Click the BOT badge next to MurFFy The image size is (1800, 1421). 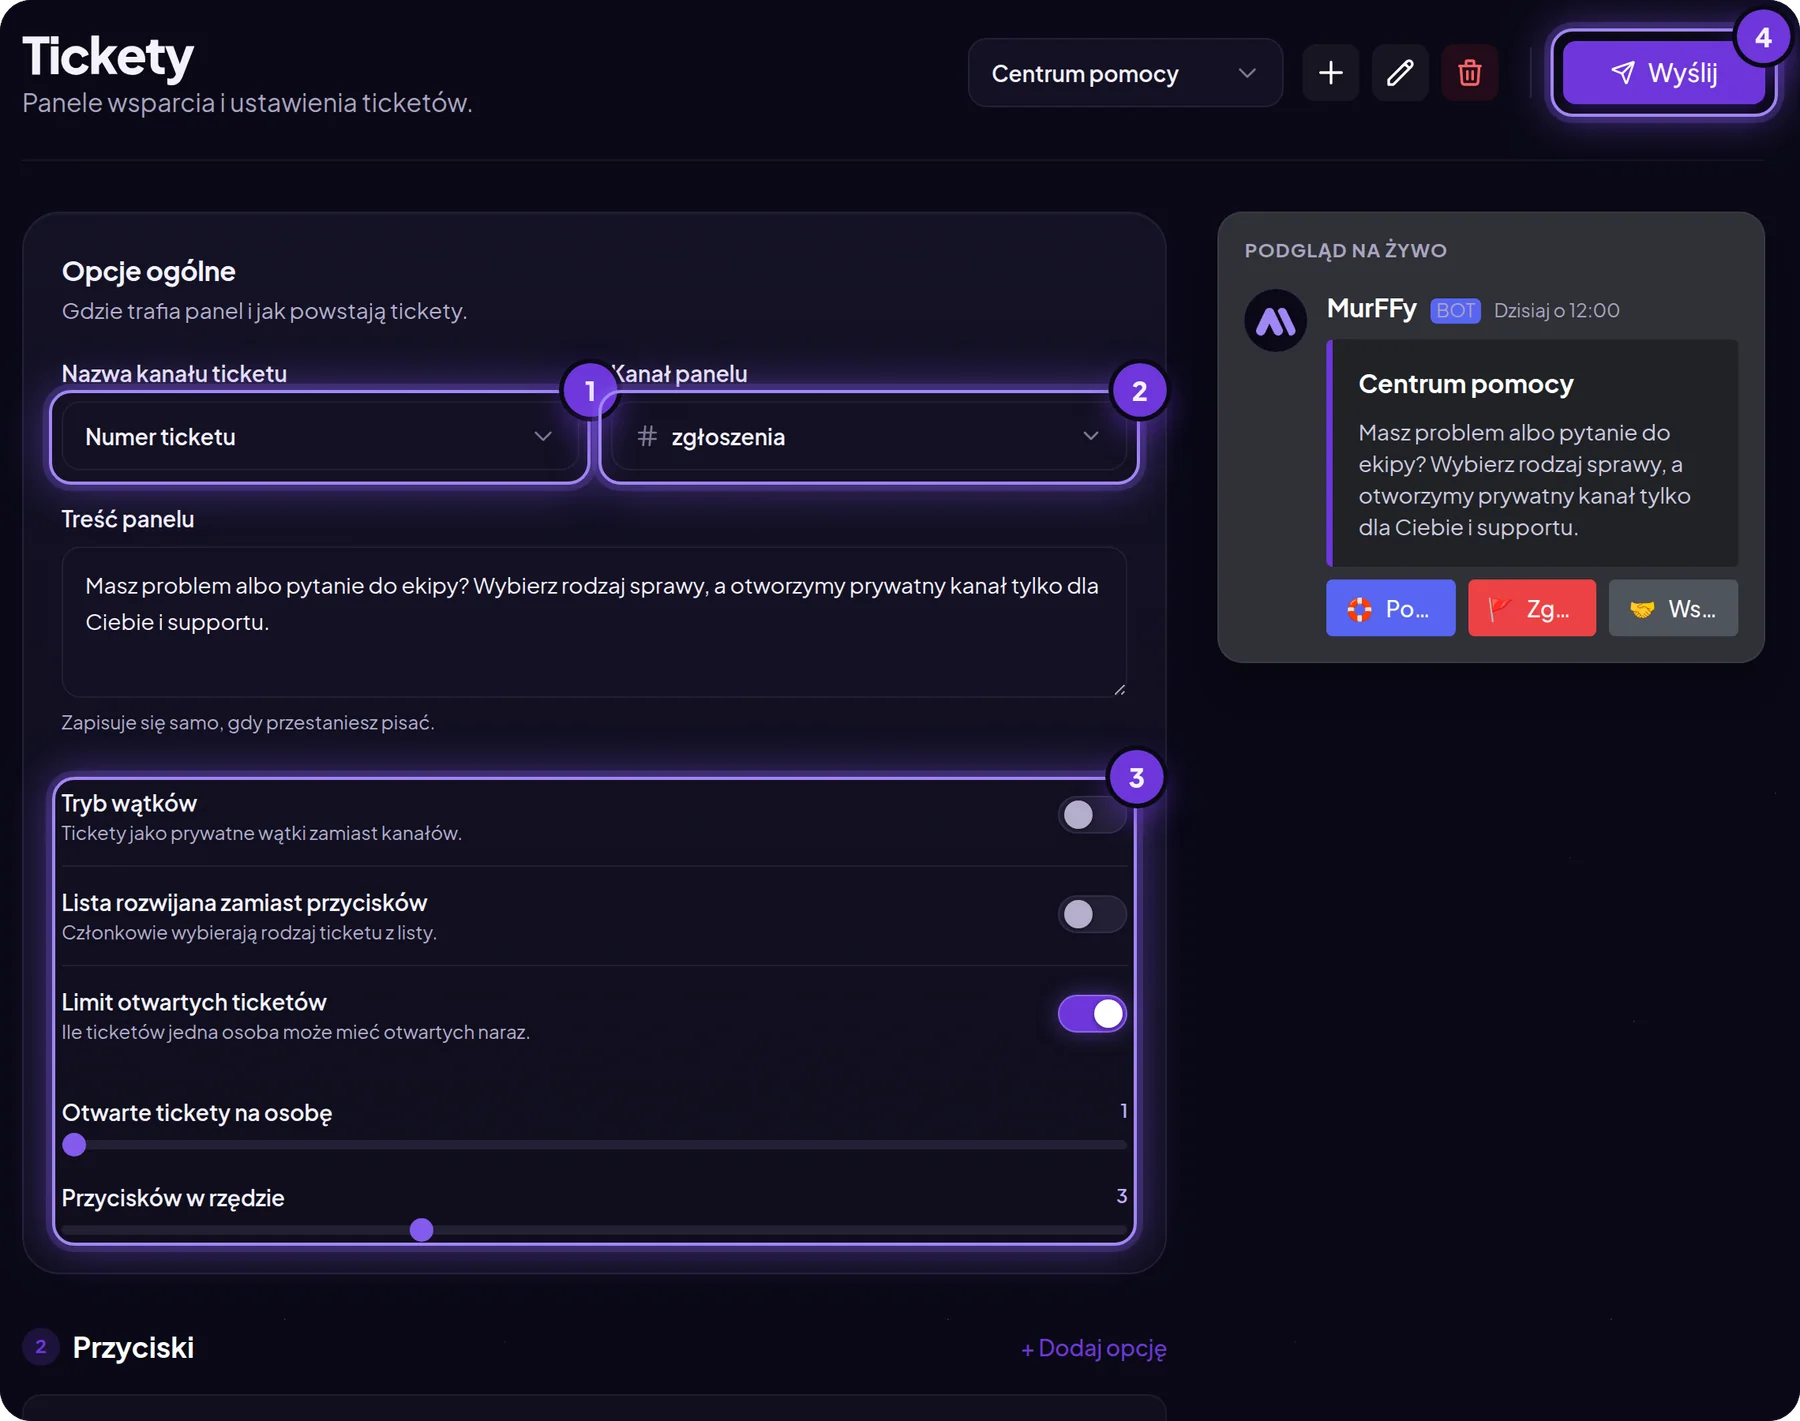[1455, 310]
